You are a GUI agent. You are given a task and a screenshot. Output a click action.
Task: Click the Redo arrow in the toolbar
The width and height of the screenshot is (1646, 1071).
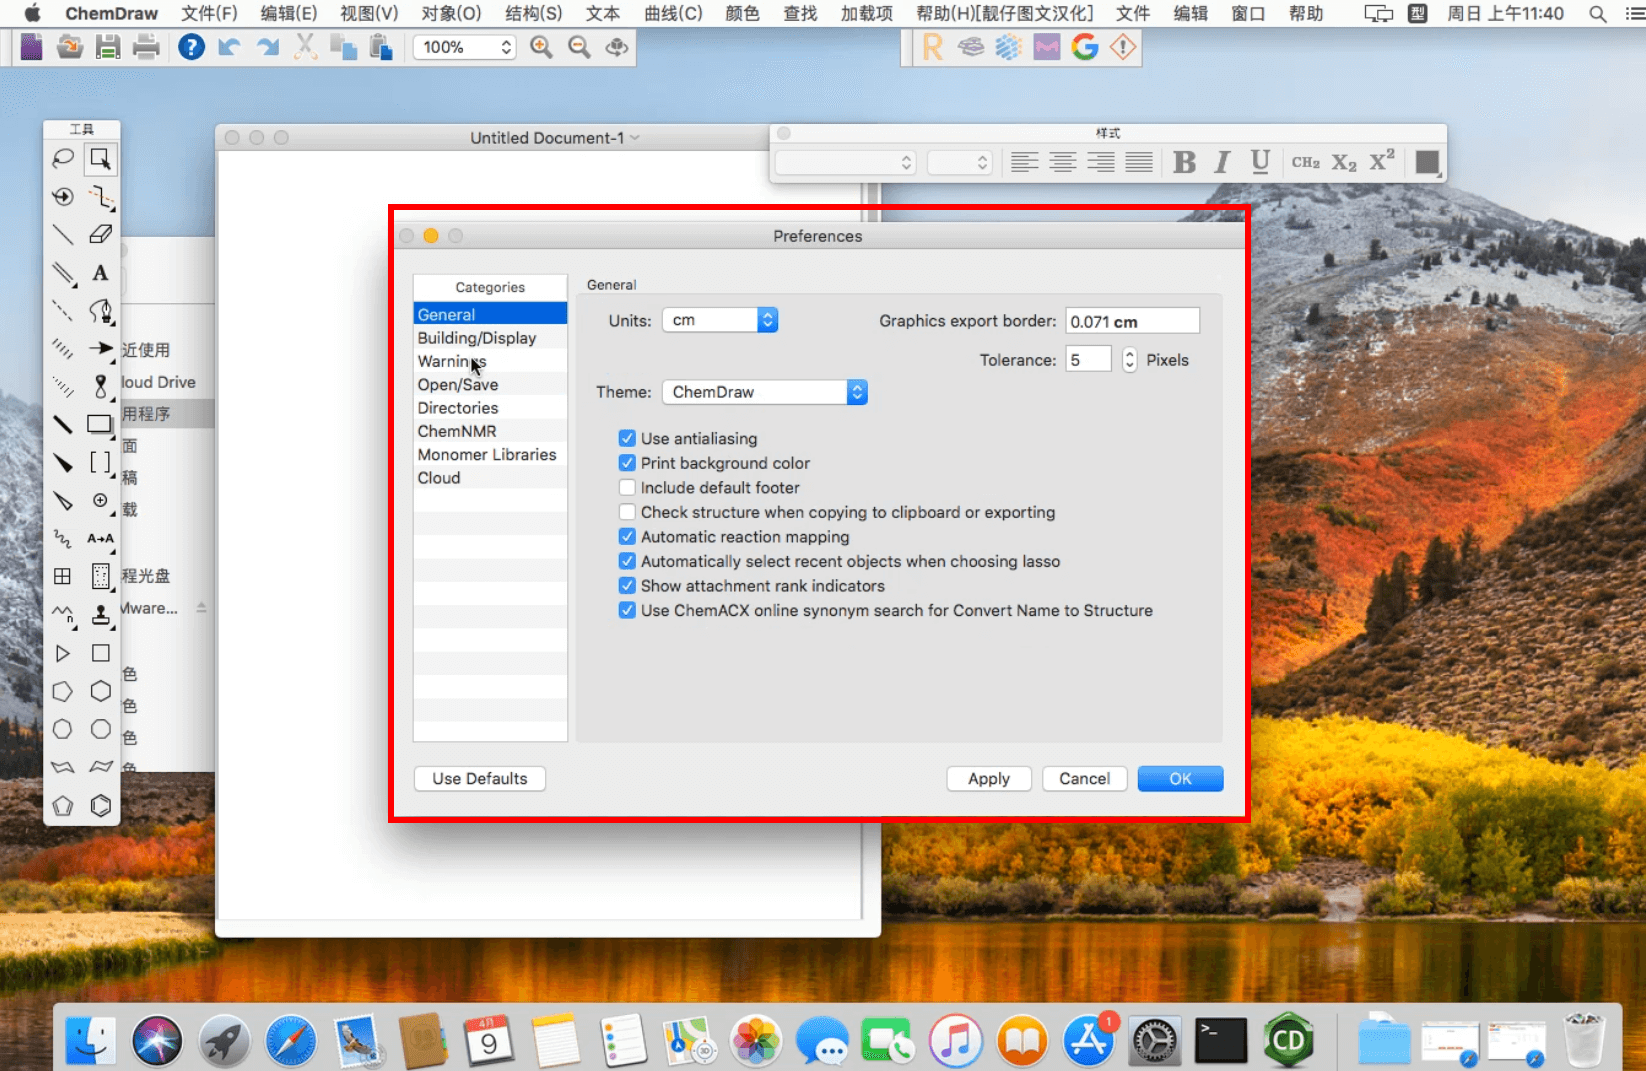[267, 47]
